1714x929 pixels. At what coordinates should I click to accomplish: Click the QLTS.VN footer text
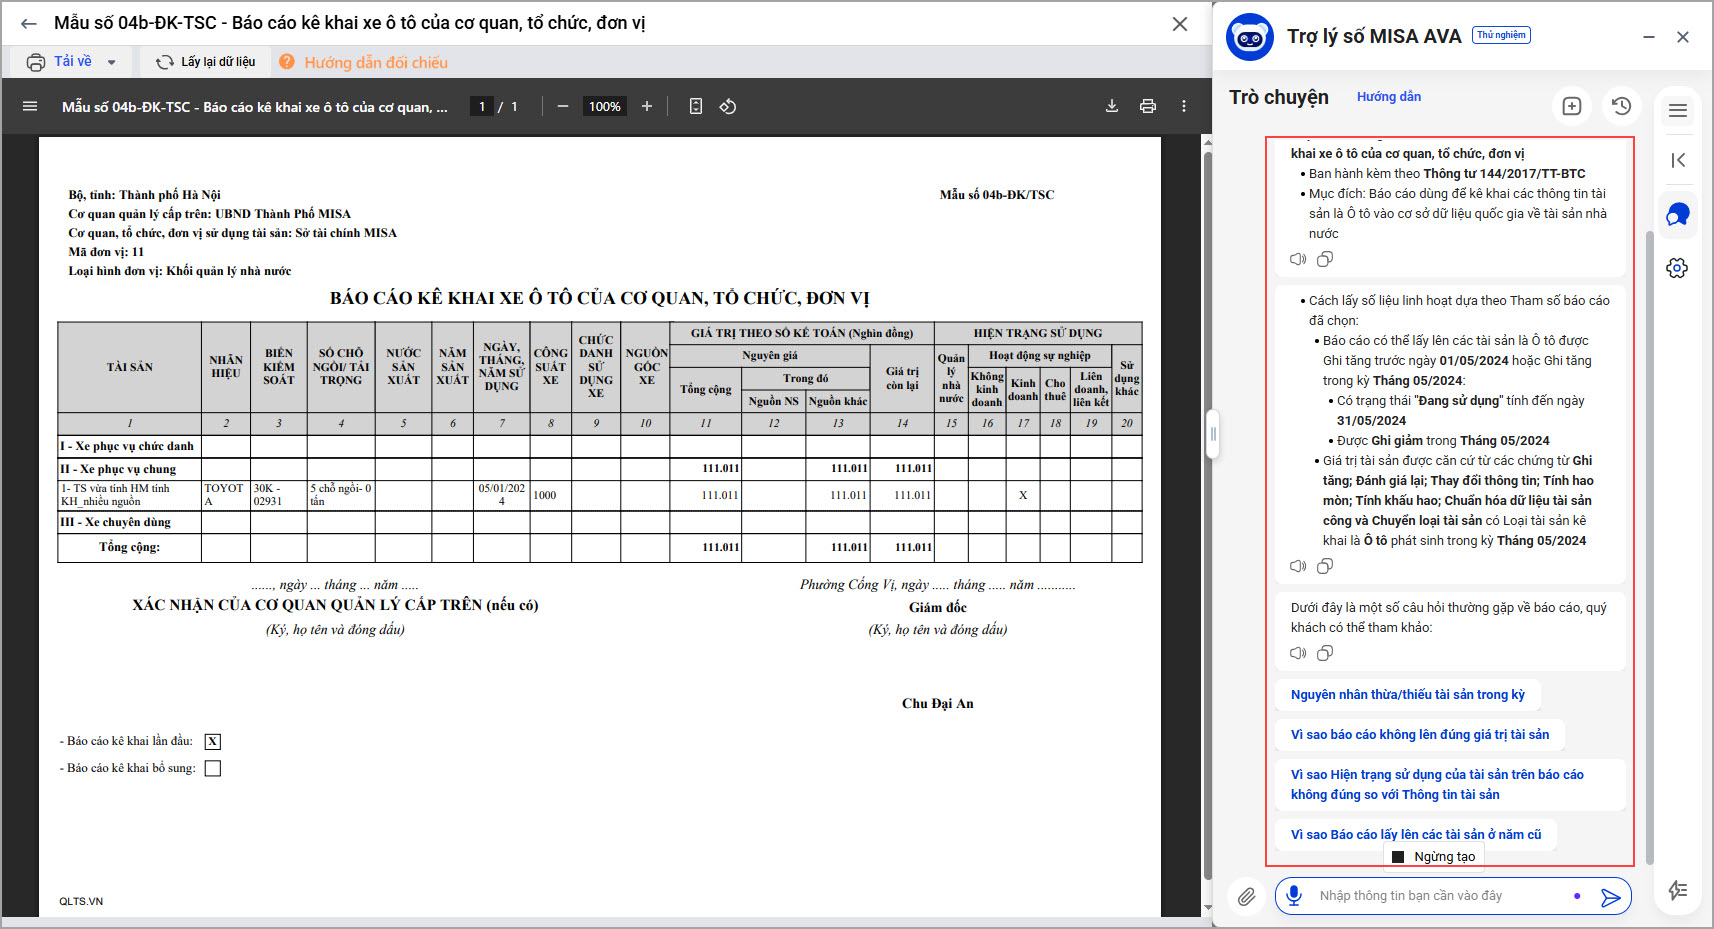tap(81, 901)
